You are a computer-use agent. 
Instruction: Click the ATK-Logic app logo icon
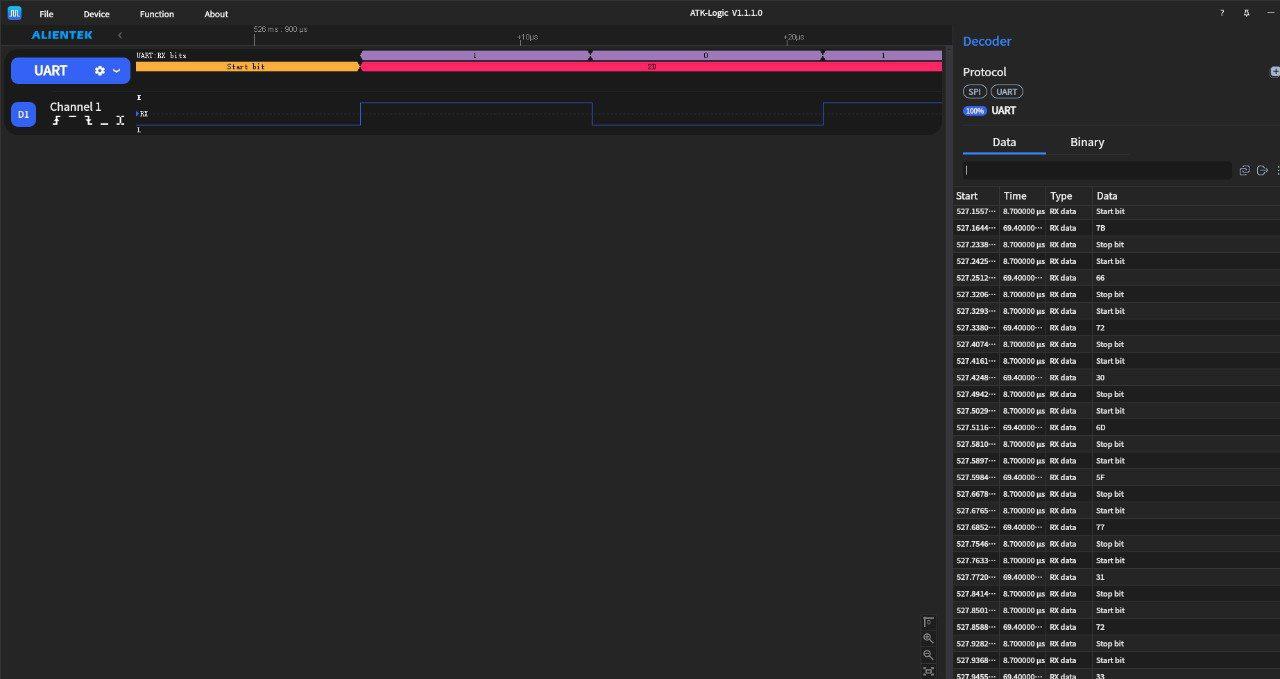[x=14, y=13]
